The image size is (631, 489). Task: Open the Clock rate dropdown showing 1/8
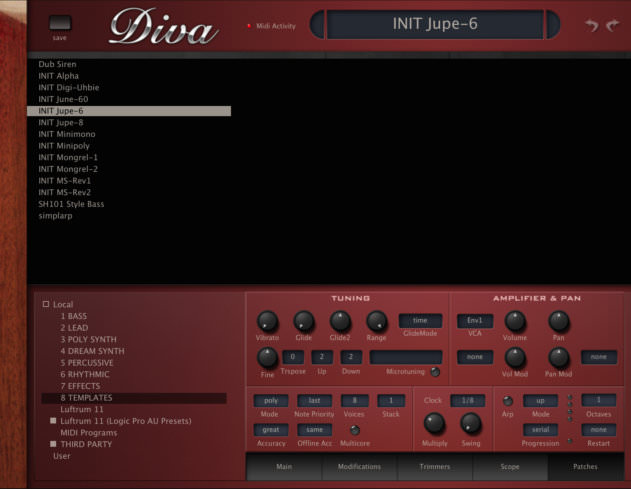[x=468, y=400]
